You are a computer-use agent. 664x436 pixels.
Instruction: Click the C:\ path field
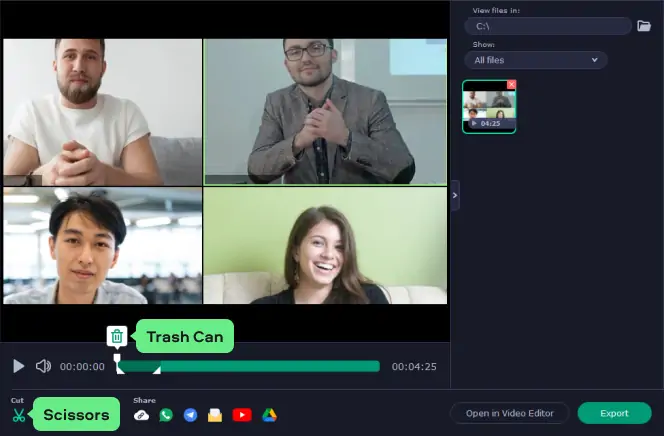point(548,26)
